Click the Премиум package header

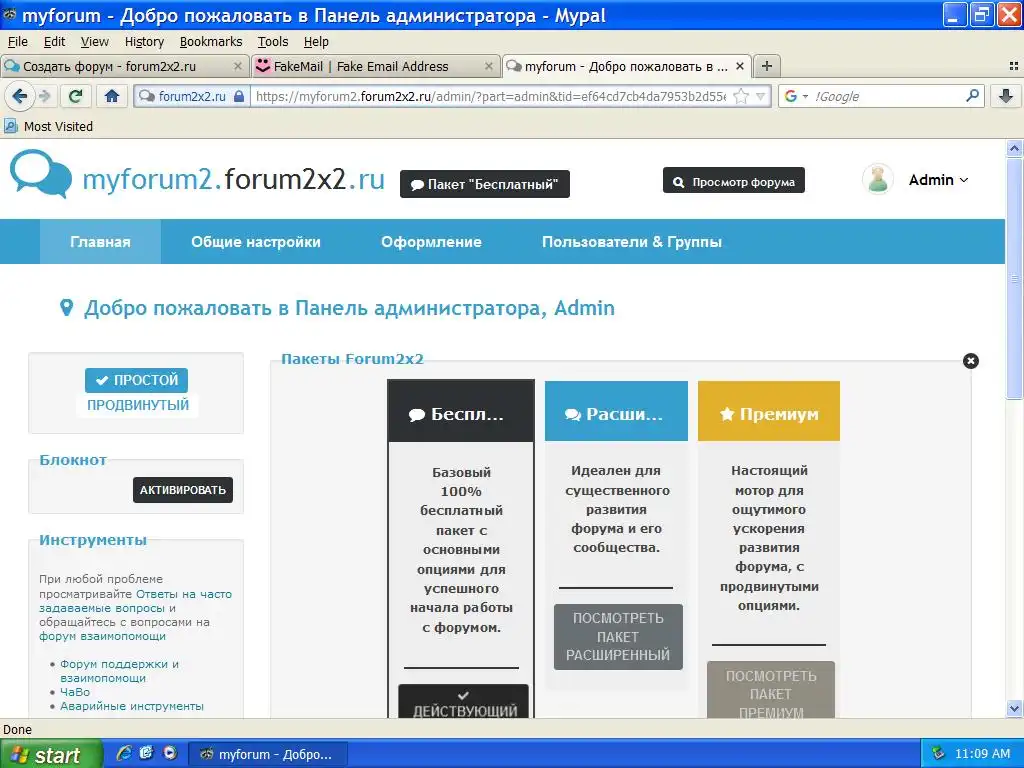pyautogui.click(x=769, y=411)
